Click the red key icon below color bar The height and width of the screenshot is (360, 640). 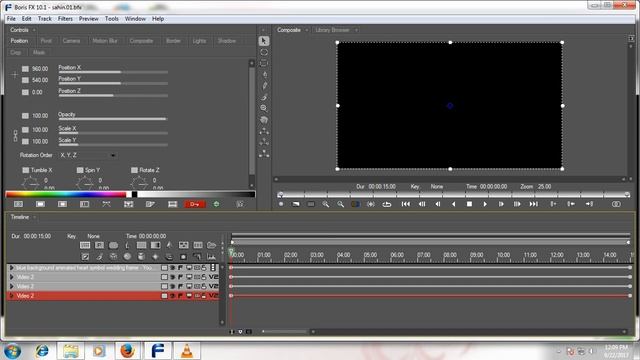point(195,204)
